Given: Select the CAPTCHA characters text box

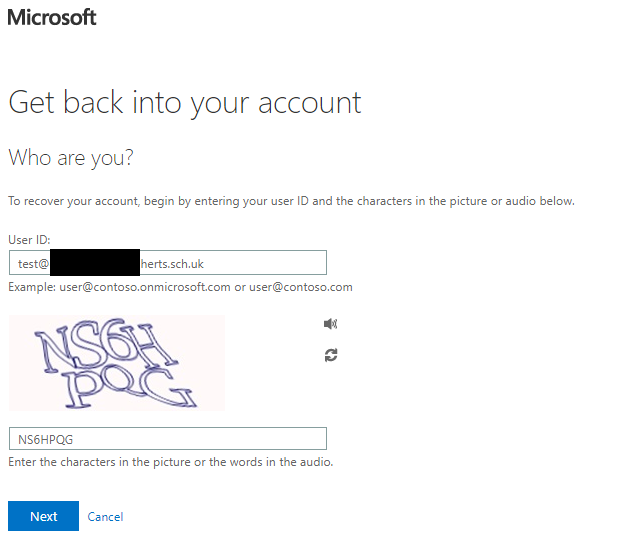Looking at the screenshot, I should (x=168, y=438).
